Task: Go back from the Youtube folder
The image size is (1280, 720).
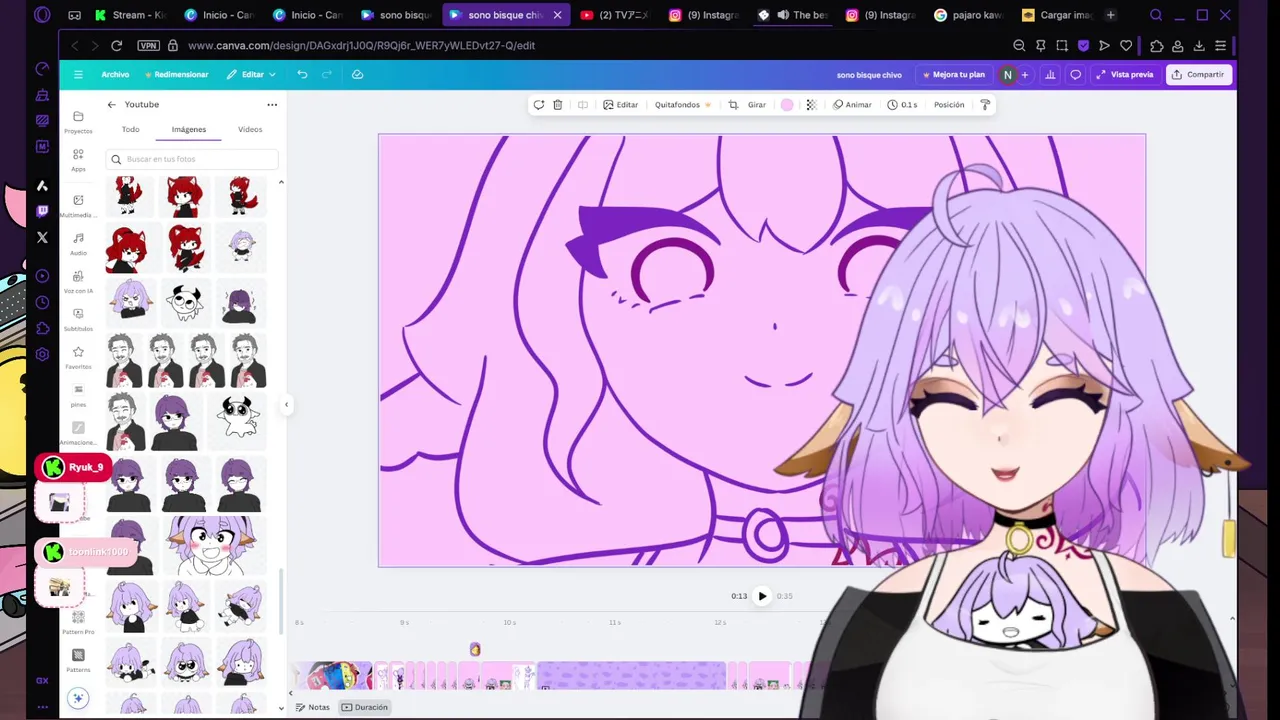Action: pos(112,104)
